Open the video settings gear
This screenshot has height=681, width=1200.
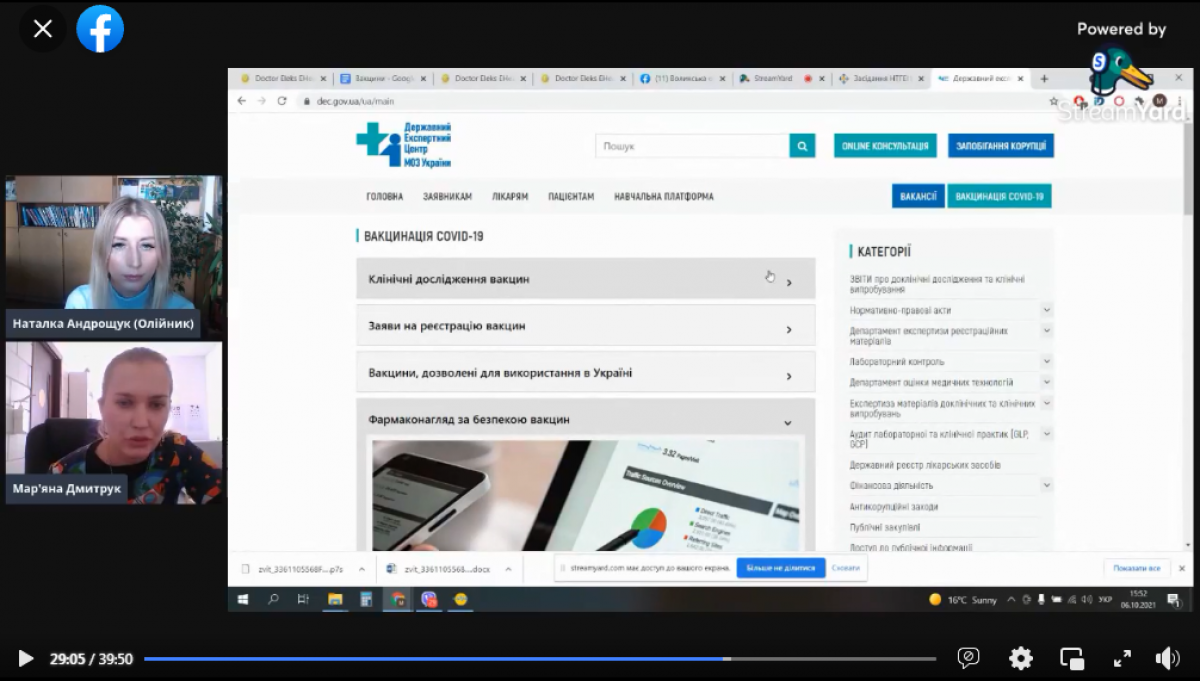pos(1020,658)
